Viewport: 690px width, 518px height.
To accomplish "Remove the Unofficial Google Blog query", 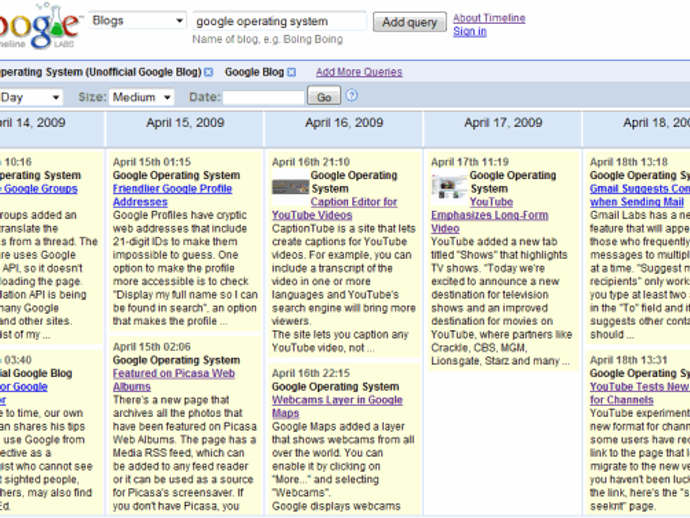I will coord(209,72).
